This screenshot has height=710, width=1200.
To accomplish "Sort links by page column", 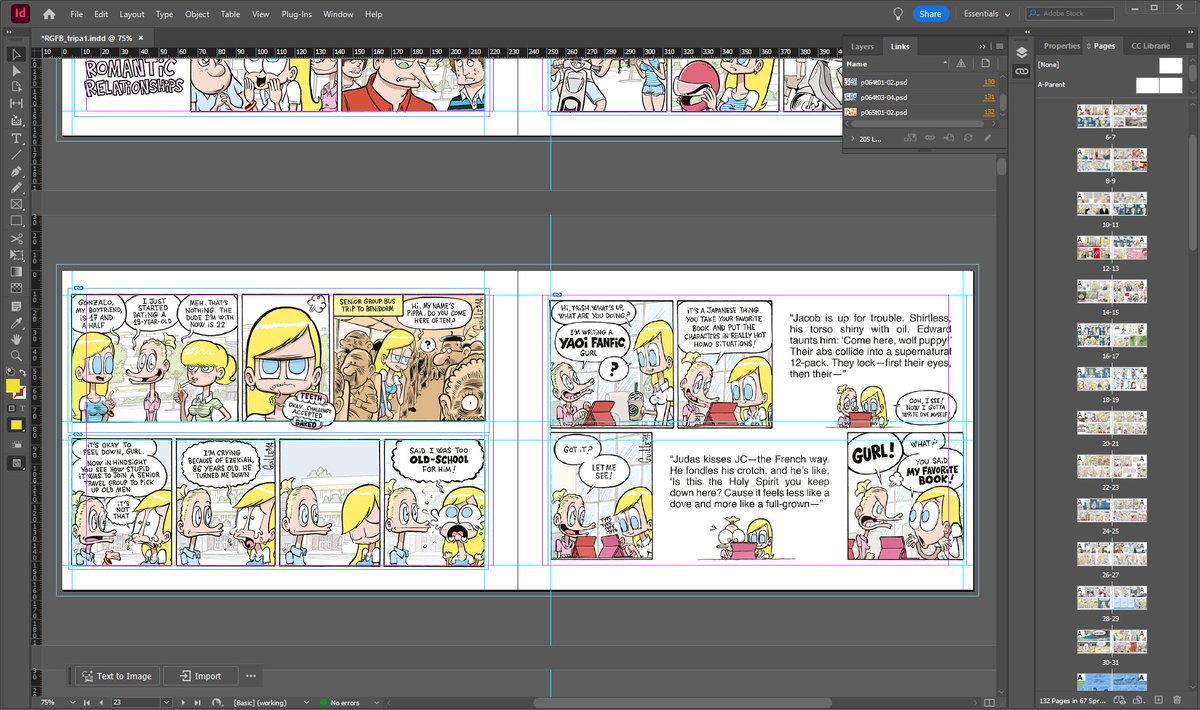I will 986,63.
